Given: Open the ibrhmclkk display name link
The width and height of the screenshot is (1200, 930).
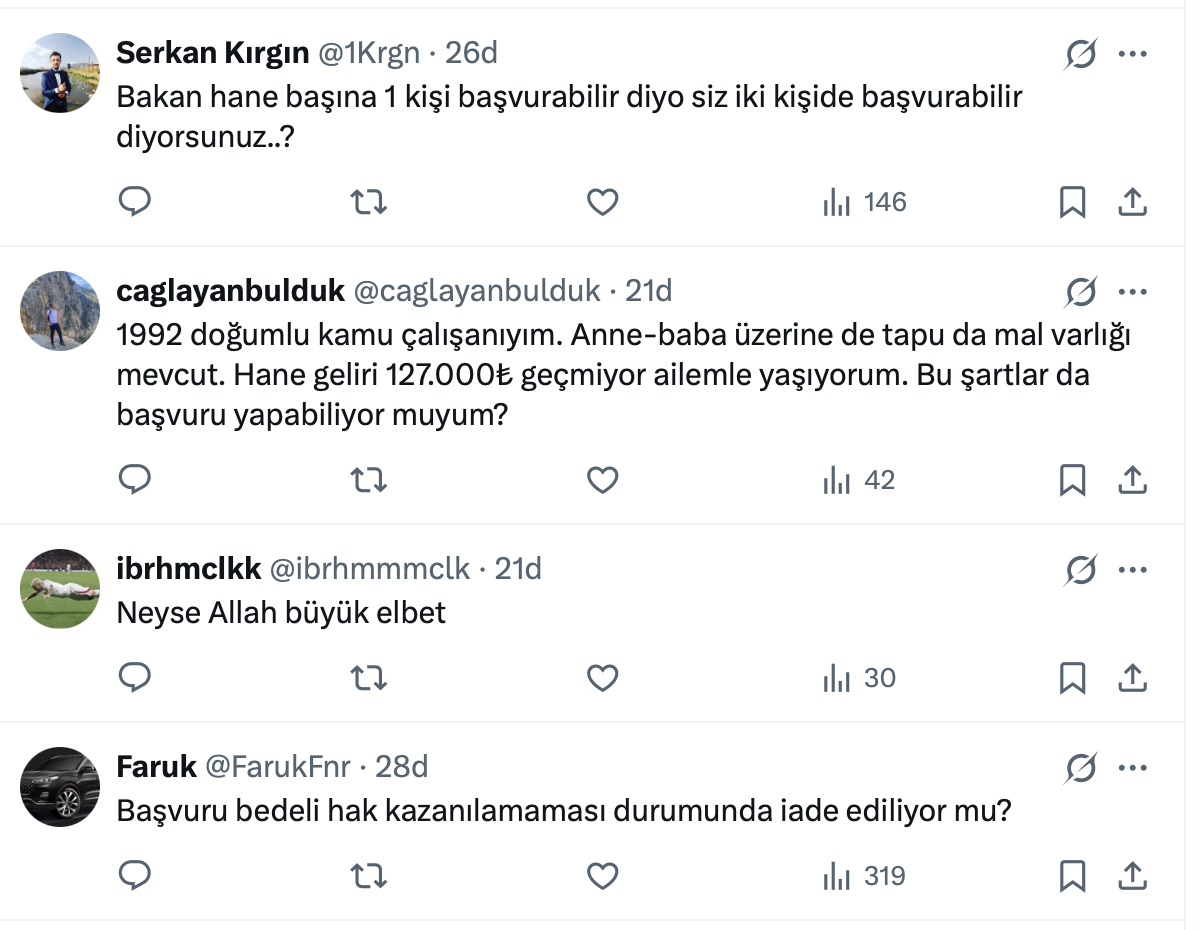Looking at the screenshot, I should click(189, 569).
